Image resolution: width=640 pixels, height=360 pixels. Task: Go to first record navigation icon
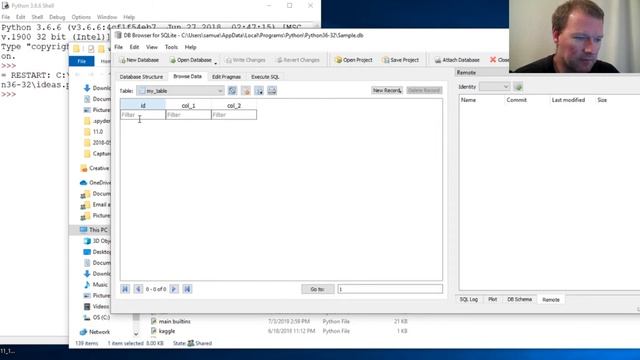[125, 289]
